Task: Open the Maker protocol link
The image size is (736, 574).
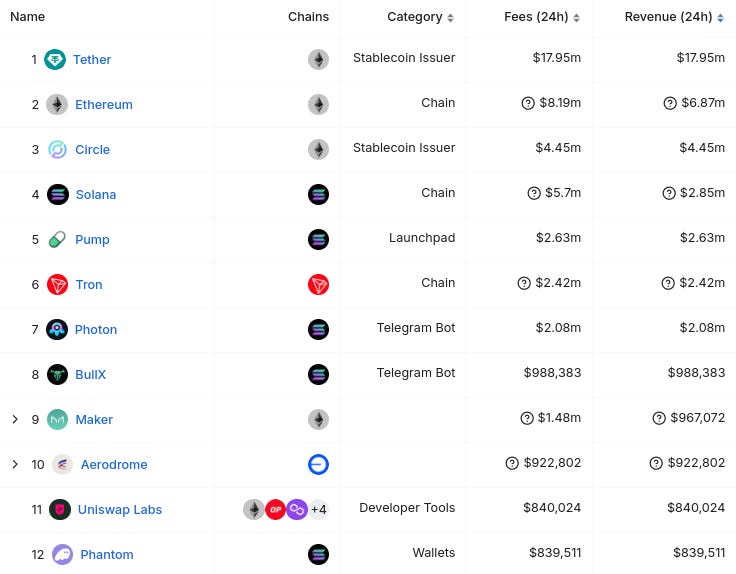Action: pos(94,420)
